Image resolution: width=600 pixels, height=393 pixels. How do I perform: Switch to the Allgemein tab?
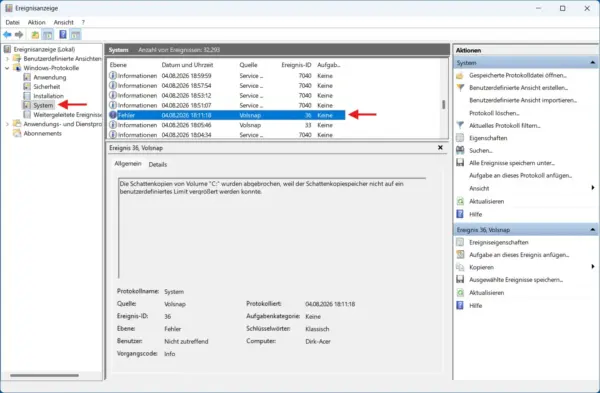click(128, 164)
